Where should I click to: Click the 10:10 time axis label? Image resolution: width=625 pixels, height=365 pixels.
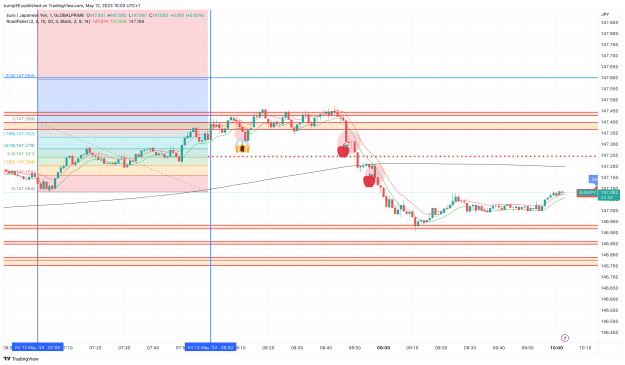point(585,347)
